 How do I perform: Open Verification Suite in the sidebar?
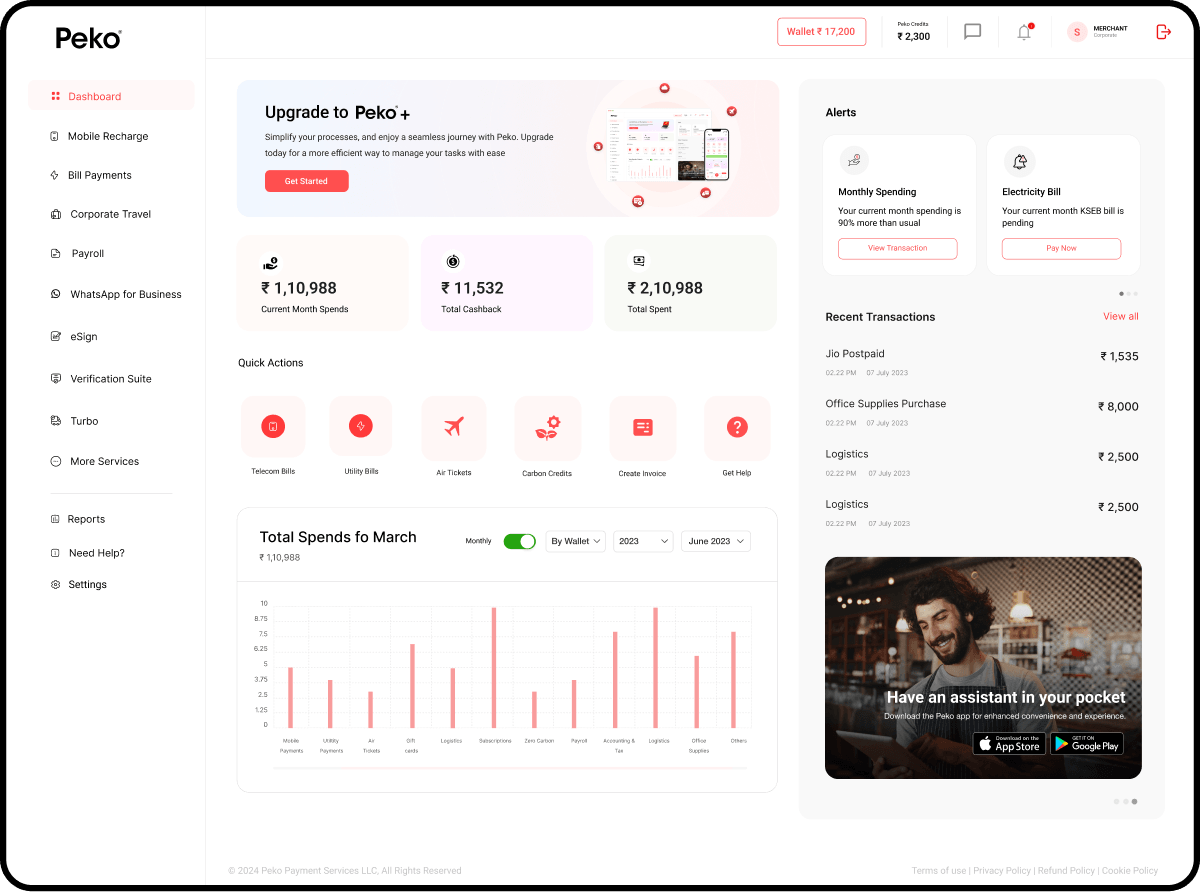[x=111, y=379]
